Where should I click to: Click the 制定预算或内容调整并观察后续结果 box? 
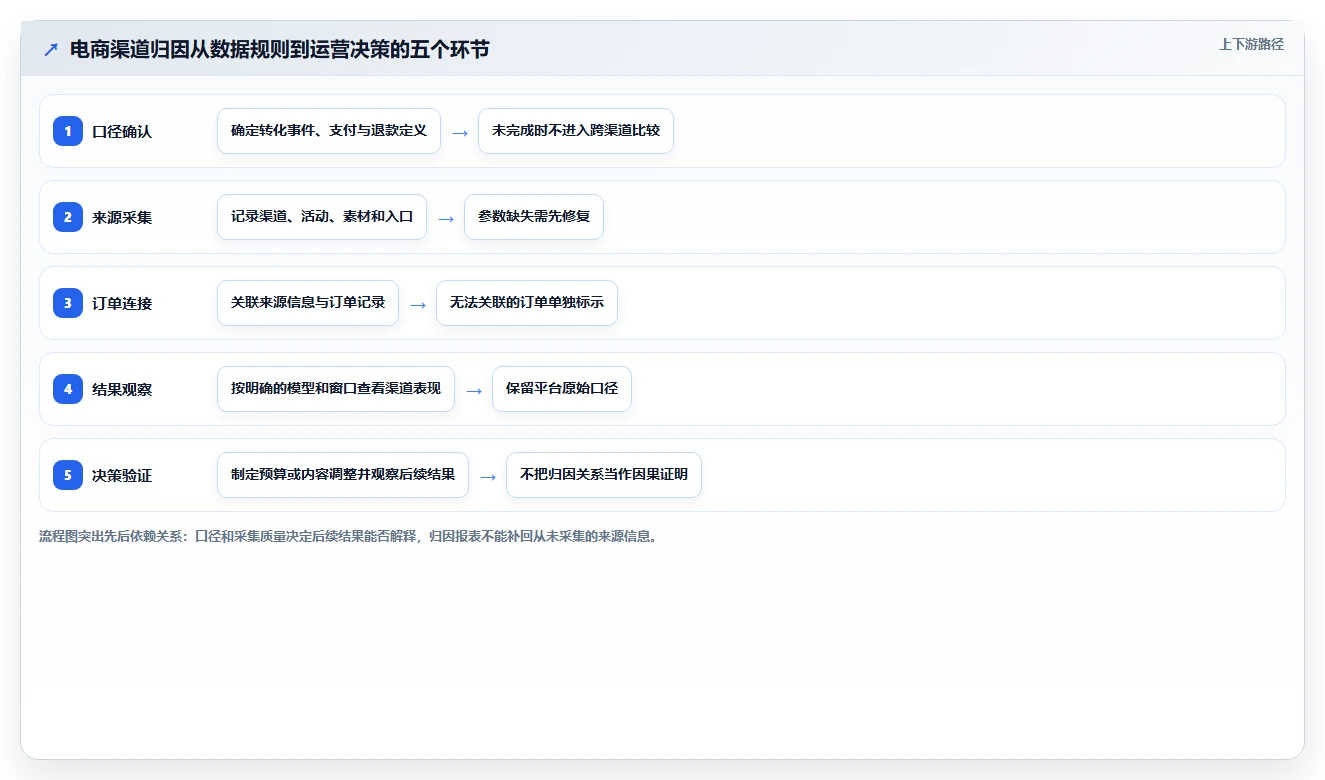pos(343,475)
